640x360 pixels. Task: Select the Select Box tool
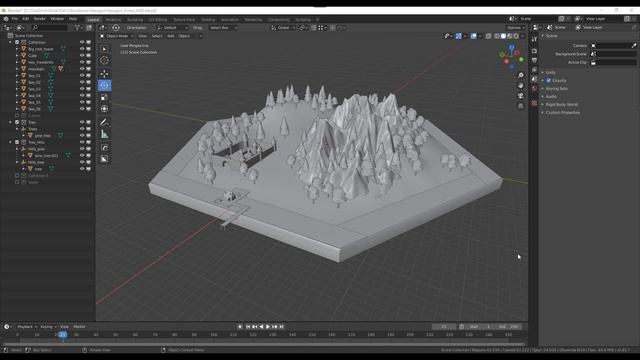click(104, 49)
